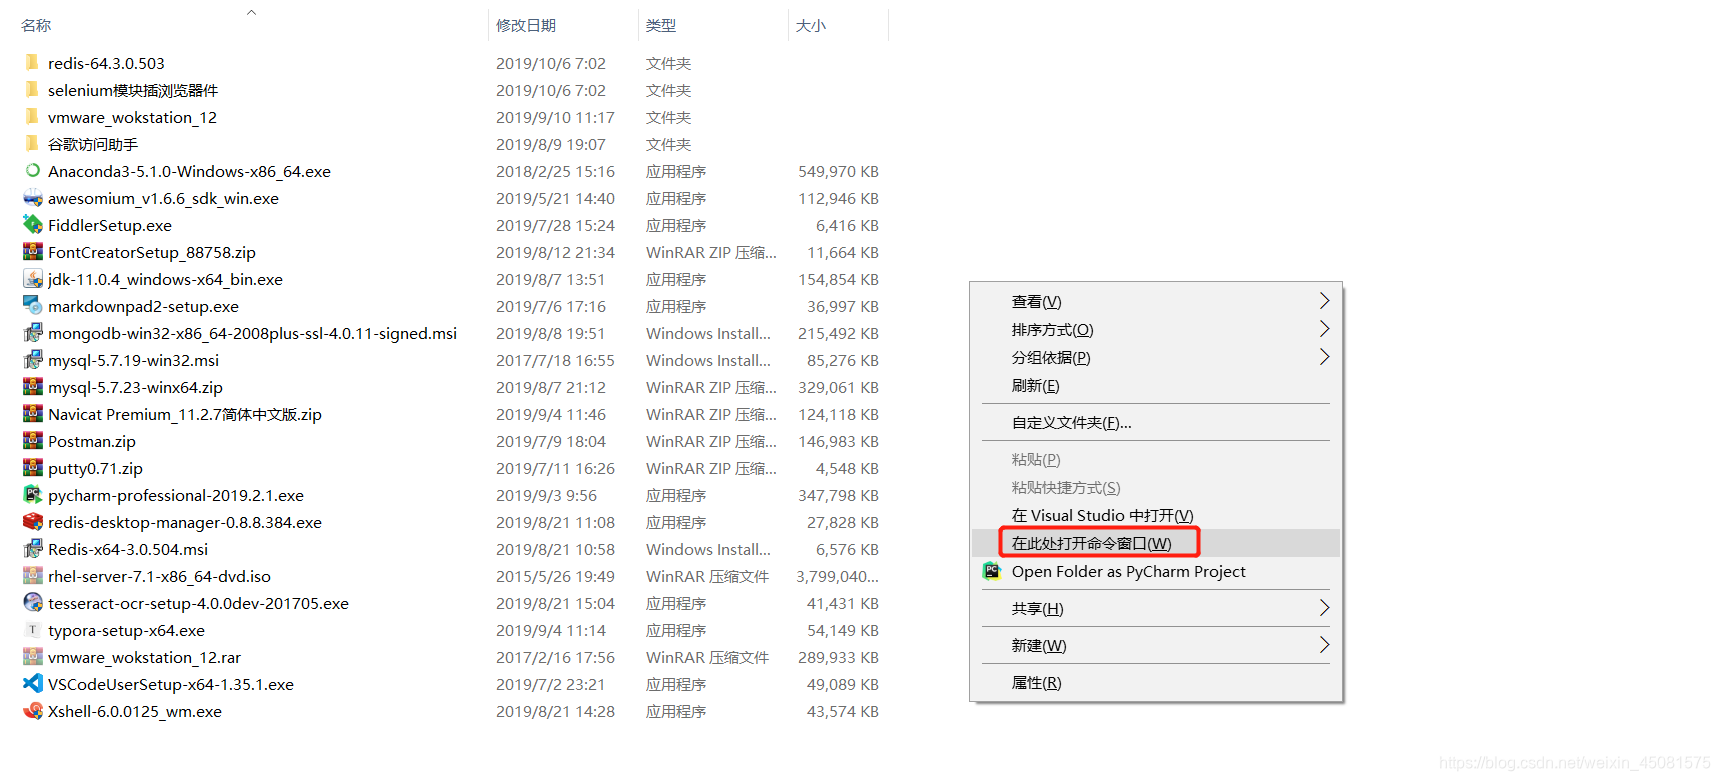Viewport: 1720px width, 781px height.
Task: Expand the 查看(V) submenu arrow
Action: tap(1324, 301)
